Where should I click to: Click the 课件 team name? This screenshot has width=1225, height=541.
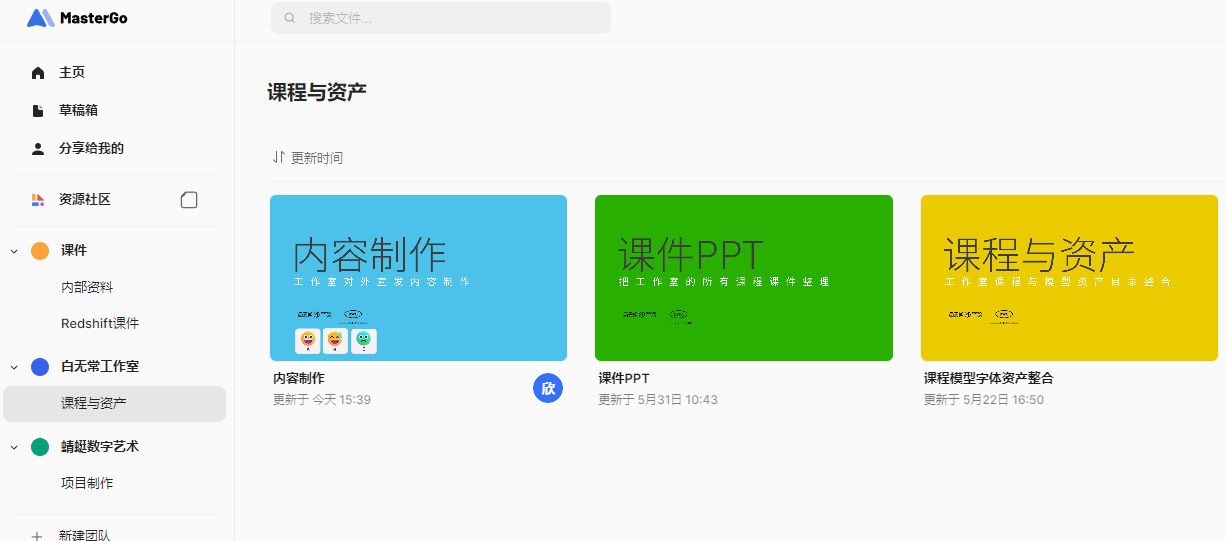[x=74, y=251]
